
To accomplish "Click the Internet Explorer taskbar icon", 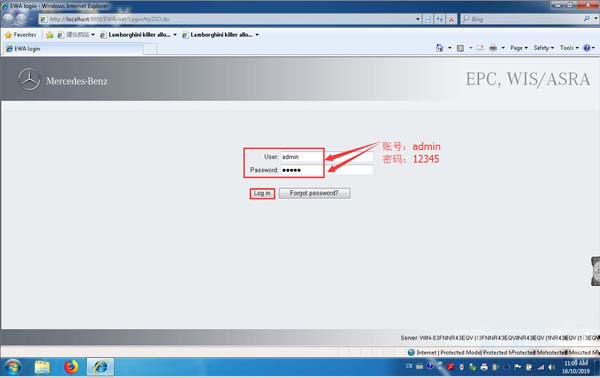I will pyautogui.click(x=100, y=367).
